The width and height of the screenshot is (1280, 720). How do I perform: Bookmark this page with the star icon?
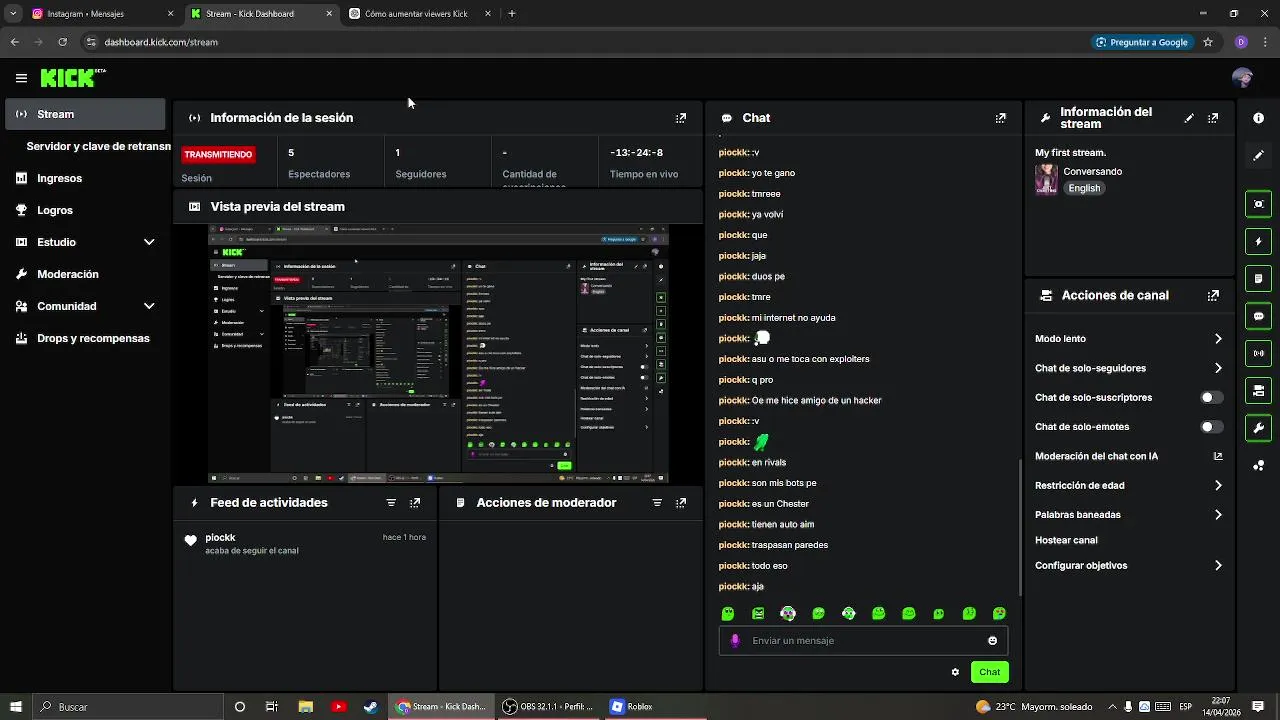(1208, 42)
